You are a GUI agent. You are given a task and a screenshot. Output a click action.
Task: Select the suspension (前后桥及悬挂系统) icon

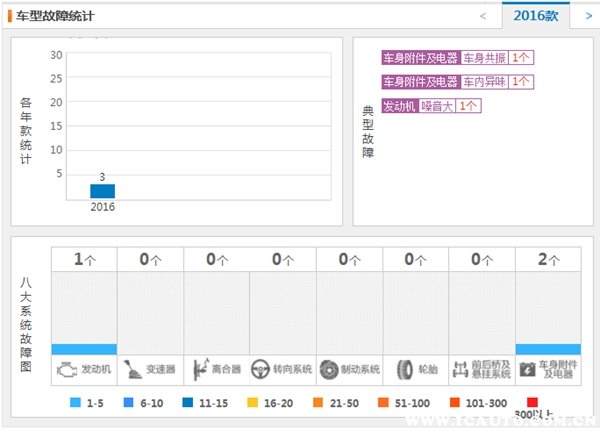[462, 369]
